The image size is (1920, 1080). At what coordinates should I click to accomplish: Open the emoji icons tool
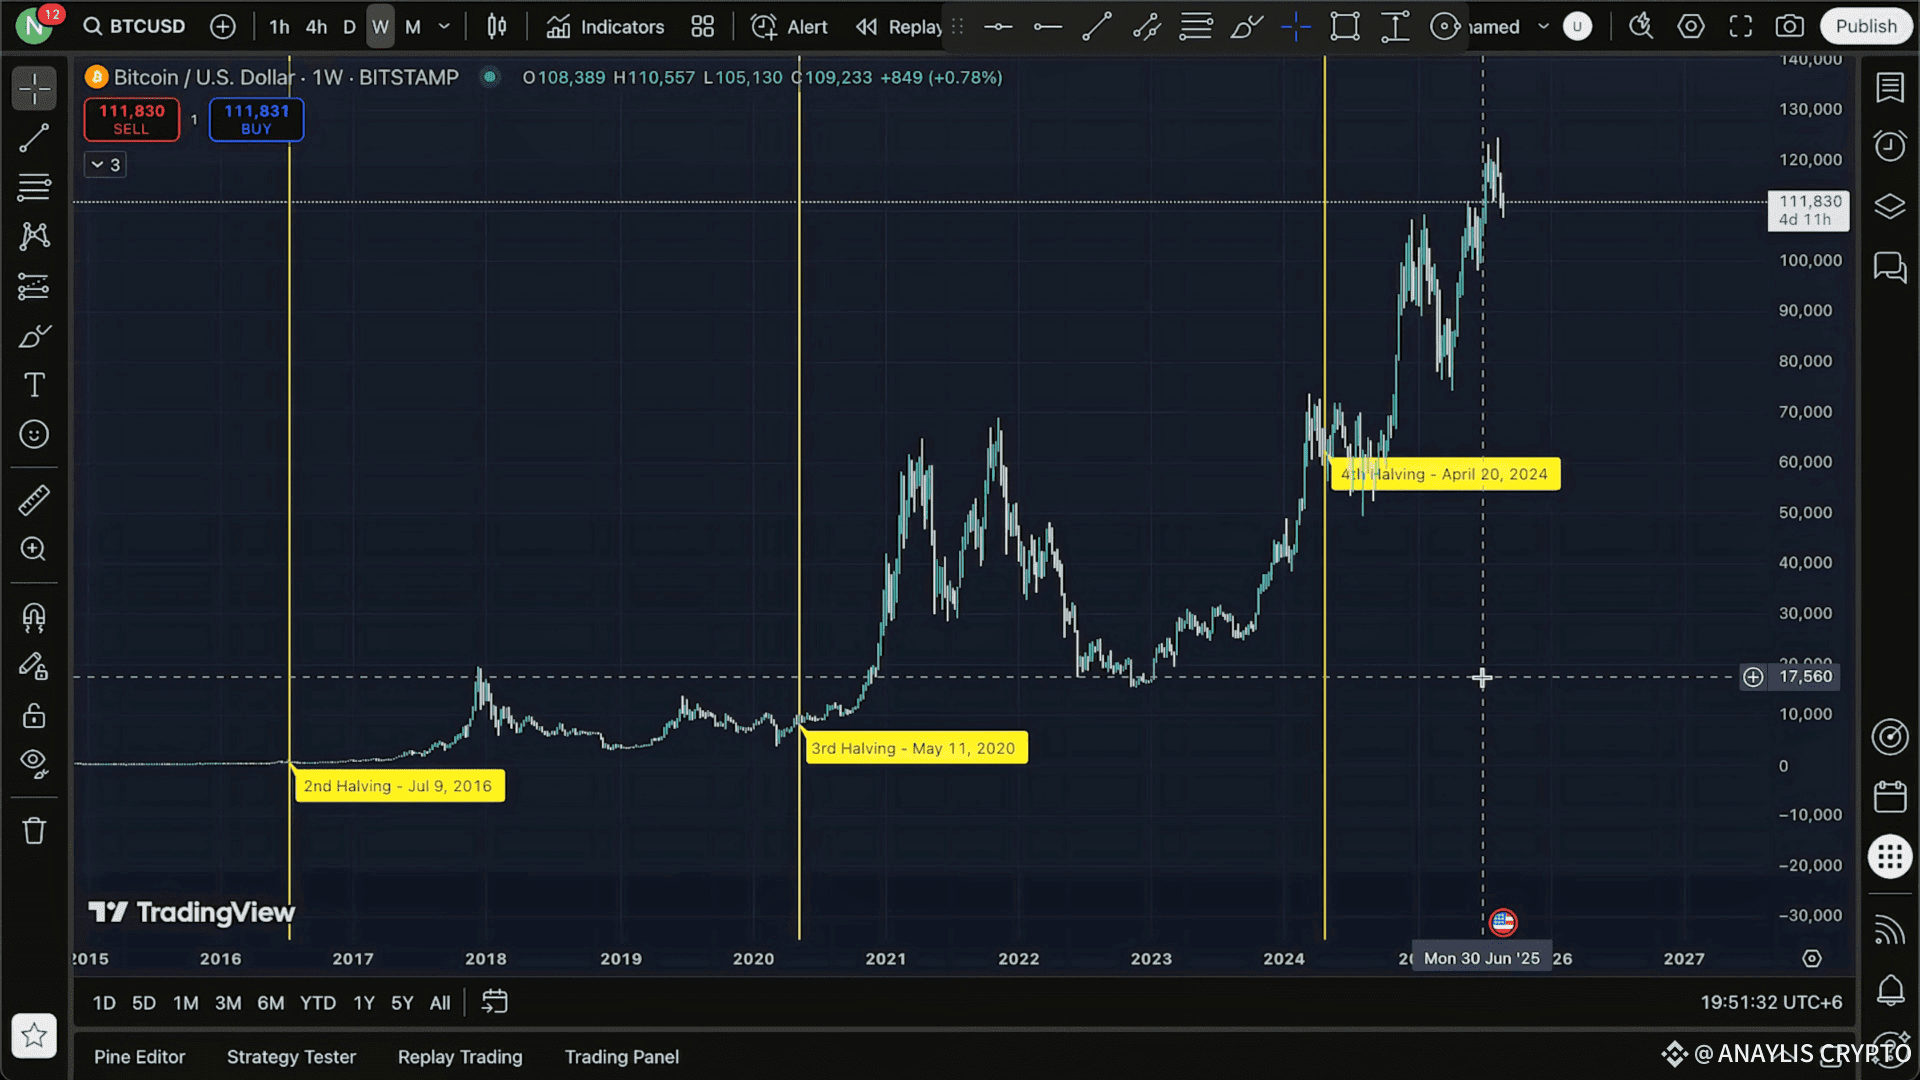click(x=34, y=434)
